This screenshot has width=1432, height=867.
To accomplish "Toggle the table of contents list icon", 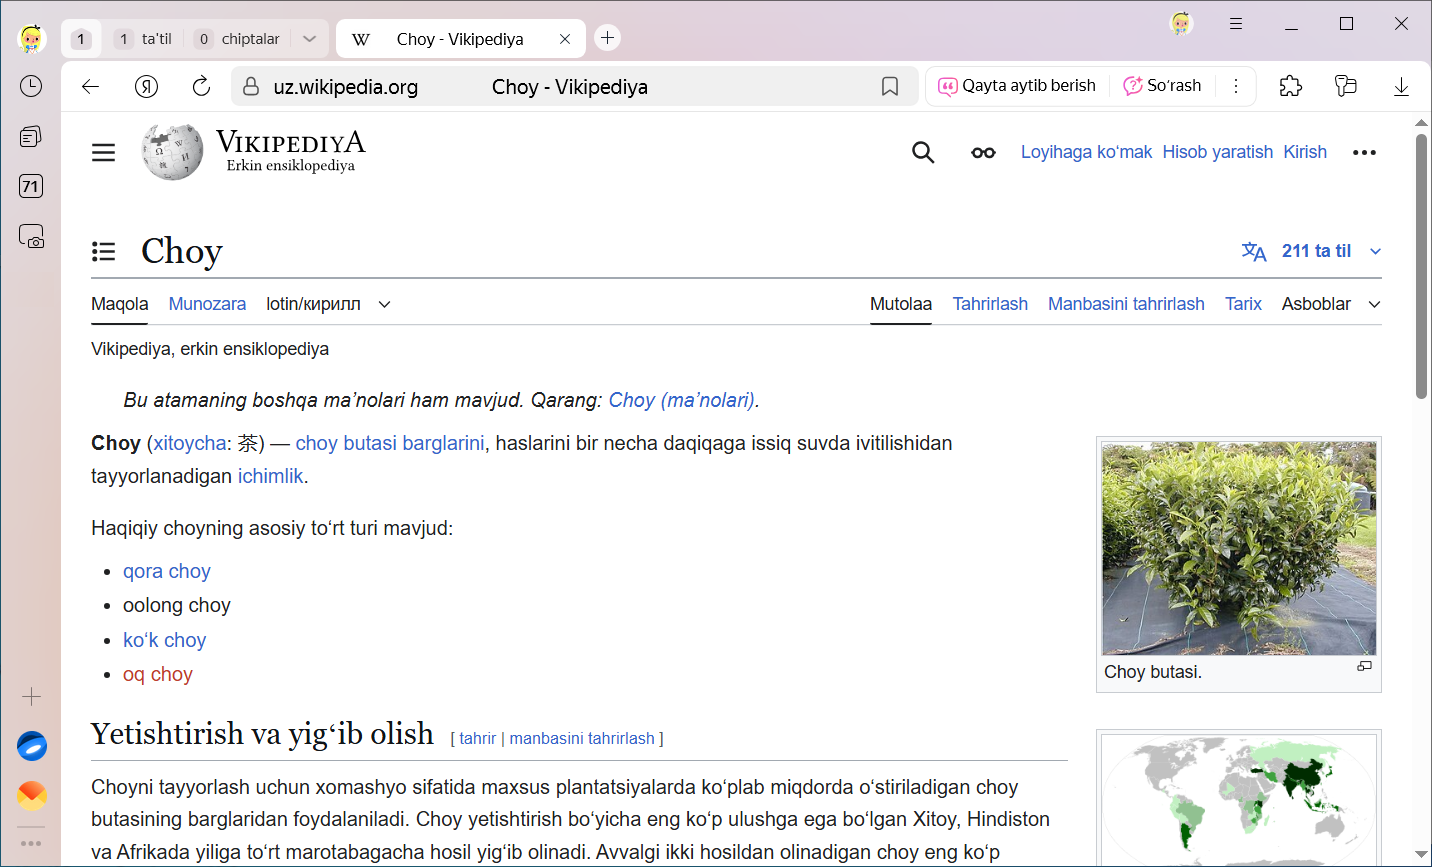I will (104, 251).
